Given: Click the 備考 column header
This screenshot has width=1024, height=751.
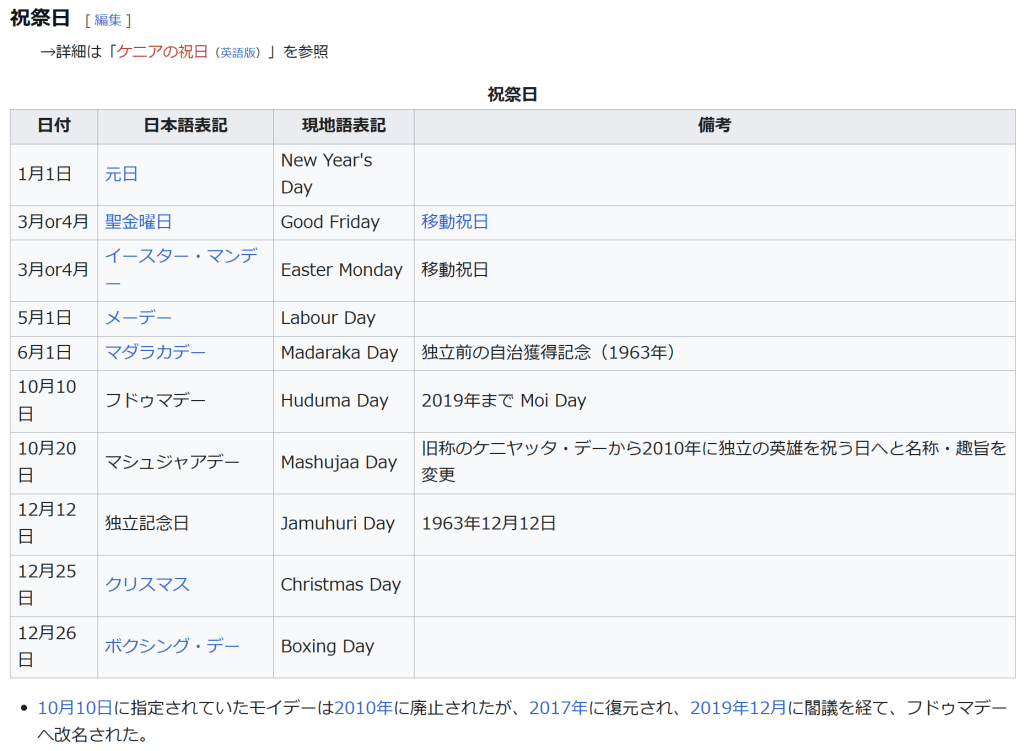Looking at the screenshot, I should click(x=714, y=126).
